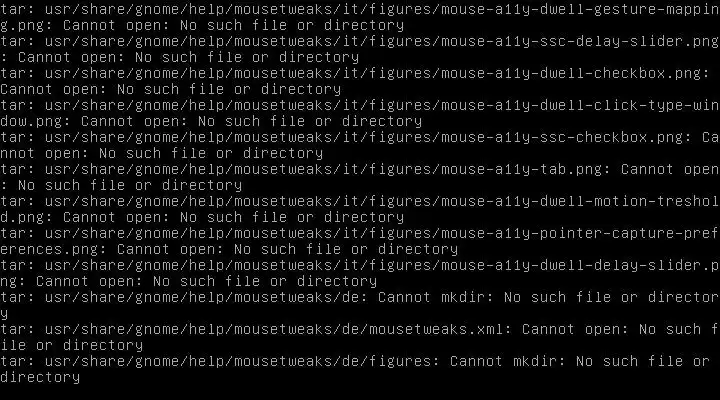The image size is (720, 400).
Task: Click 'Cannot mkdir' on the mousetweaks/de/figures line
Action: (x=503, y=361)
